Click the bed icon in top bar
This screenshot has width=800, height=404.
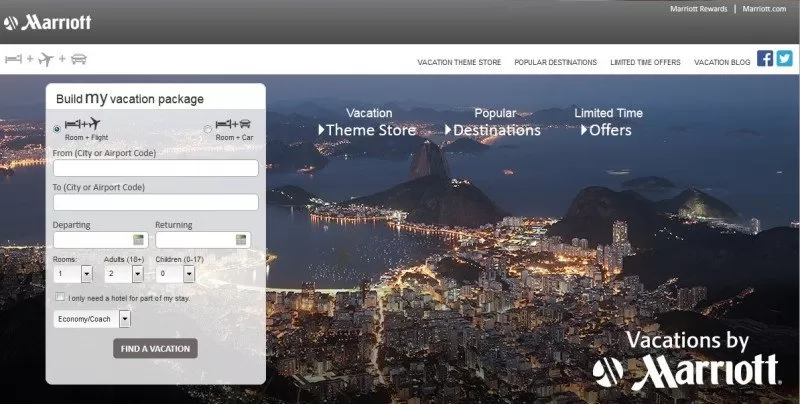[13, 59]
